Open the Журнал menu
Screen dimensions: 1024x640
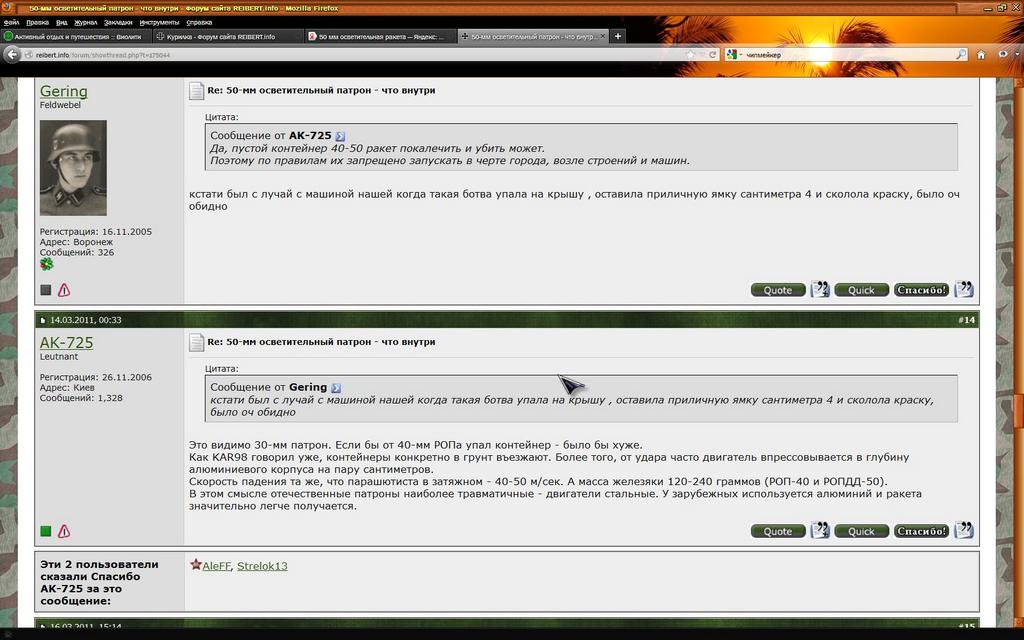[86, 22]
